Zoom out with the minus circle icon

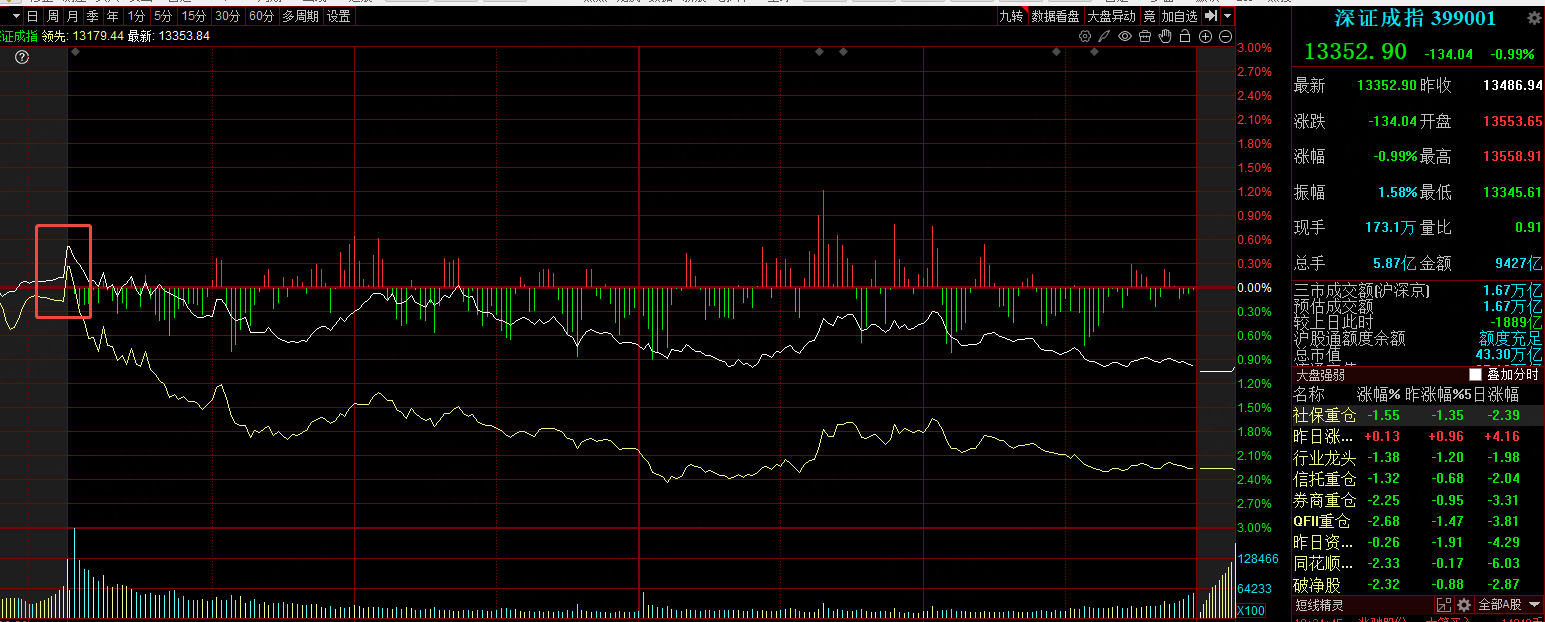1225,37
